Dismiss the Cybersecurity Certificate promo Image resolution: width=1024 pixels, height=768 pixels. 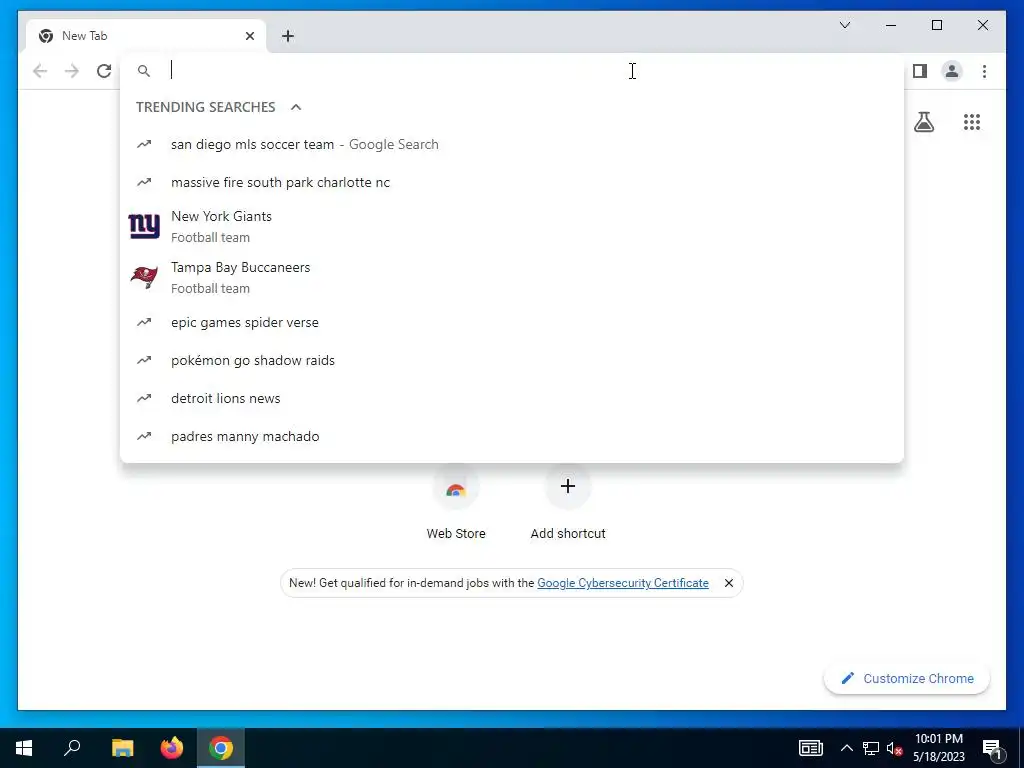coord(729,583)
